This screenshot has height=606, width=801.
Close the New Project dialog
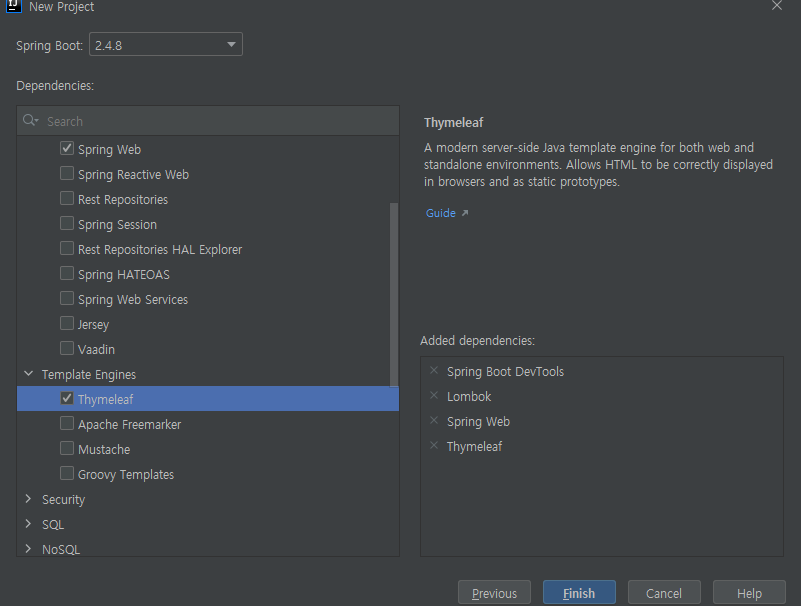coord(776,6)
